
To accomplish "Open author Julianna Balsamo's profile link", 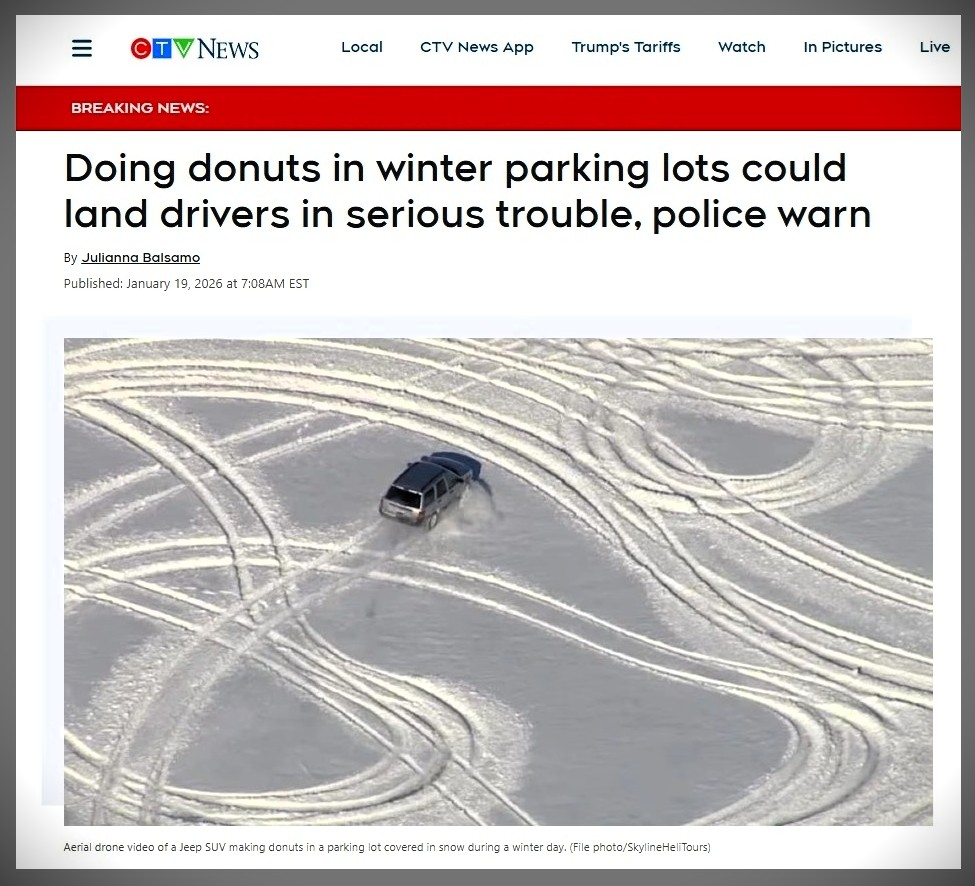I will pyautogui.click(x=141, y=257).
